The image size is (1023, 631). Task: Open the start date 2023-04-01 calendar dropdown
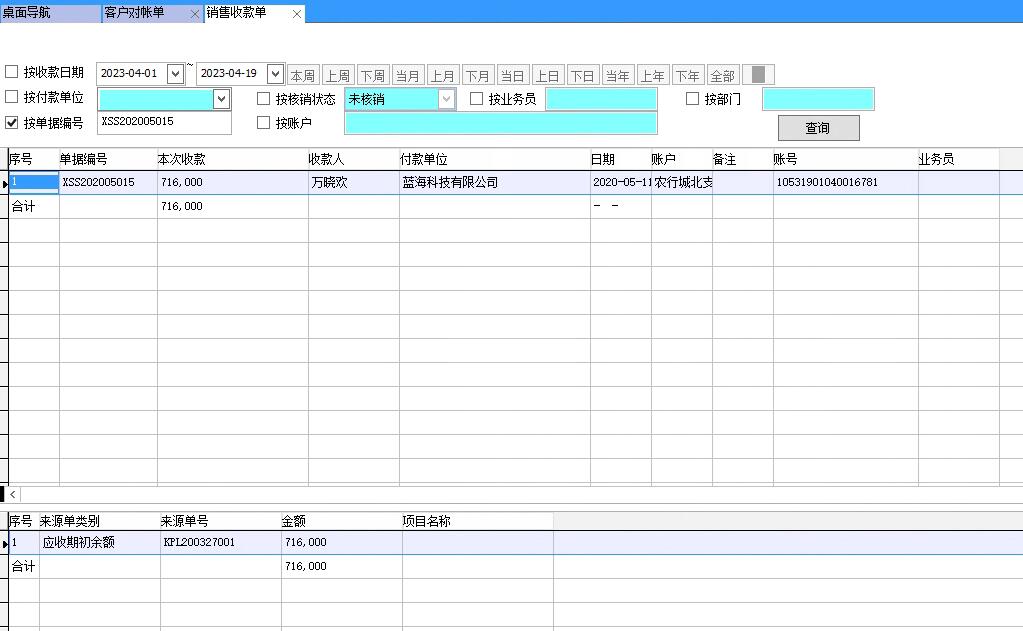tap(176, 73)
